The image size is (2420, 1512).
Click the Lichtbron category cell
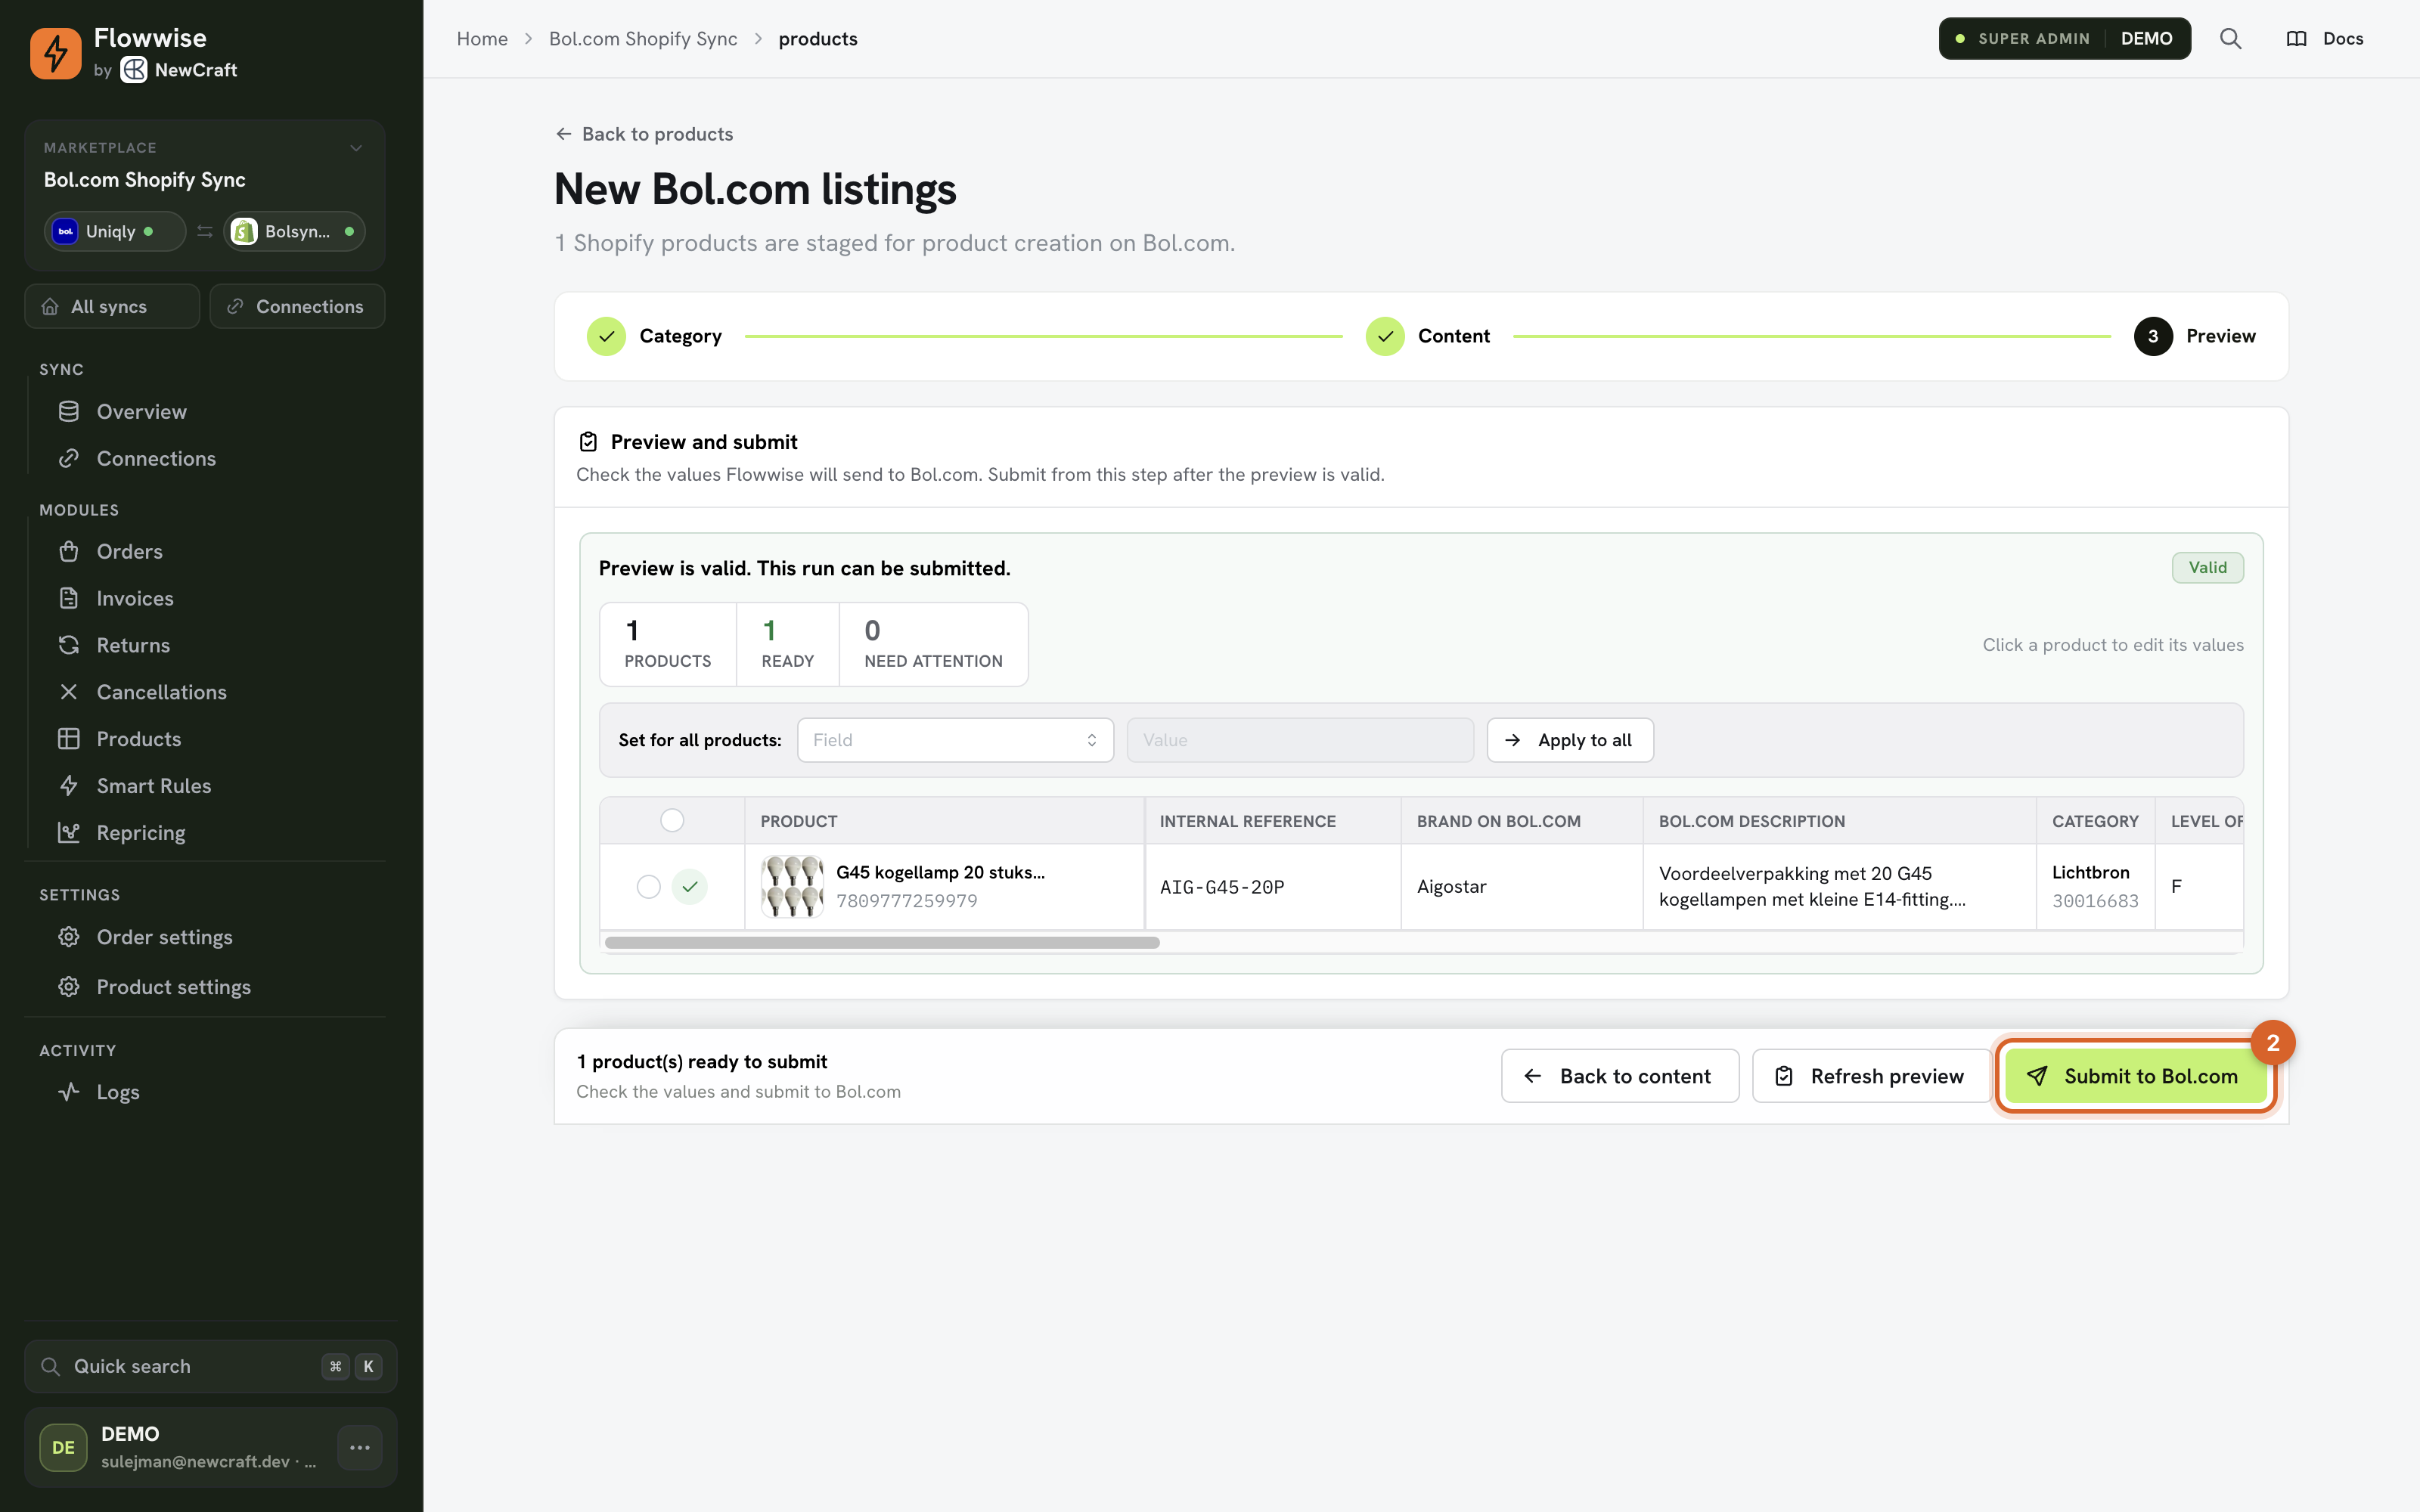pyautogui.click(x=2095, y=887)
